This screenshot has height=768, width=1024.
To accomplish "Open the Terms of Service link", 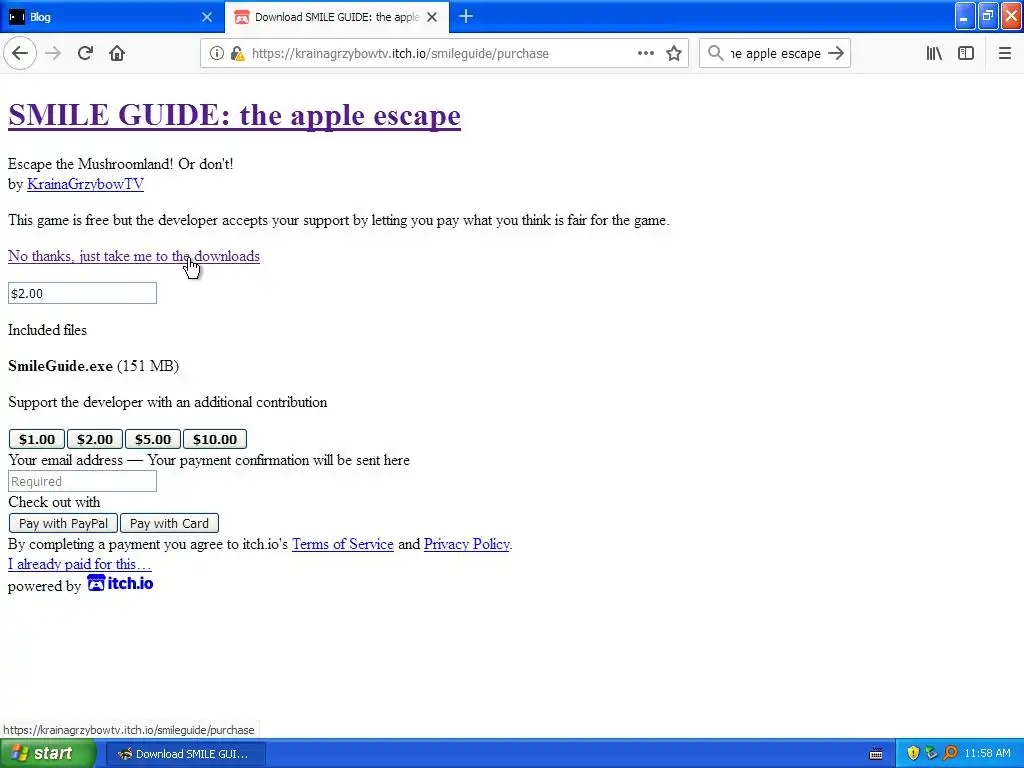I will click(x=343, y=544).
